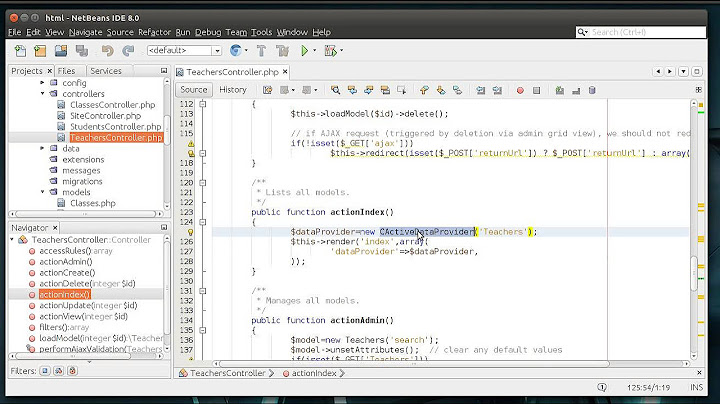Click the New Project toolbar icon
Screen dimensions: 720x404
[x=40, y=50]
